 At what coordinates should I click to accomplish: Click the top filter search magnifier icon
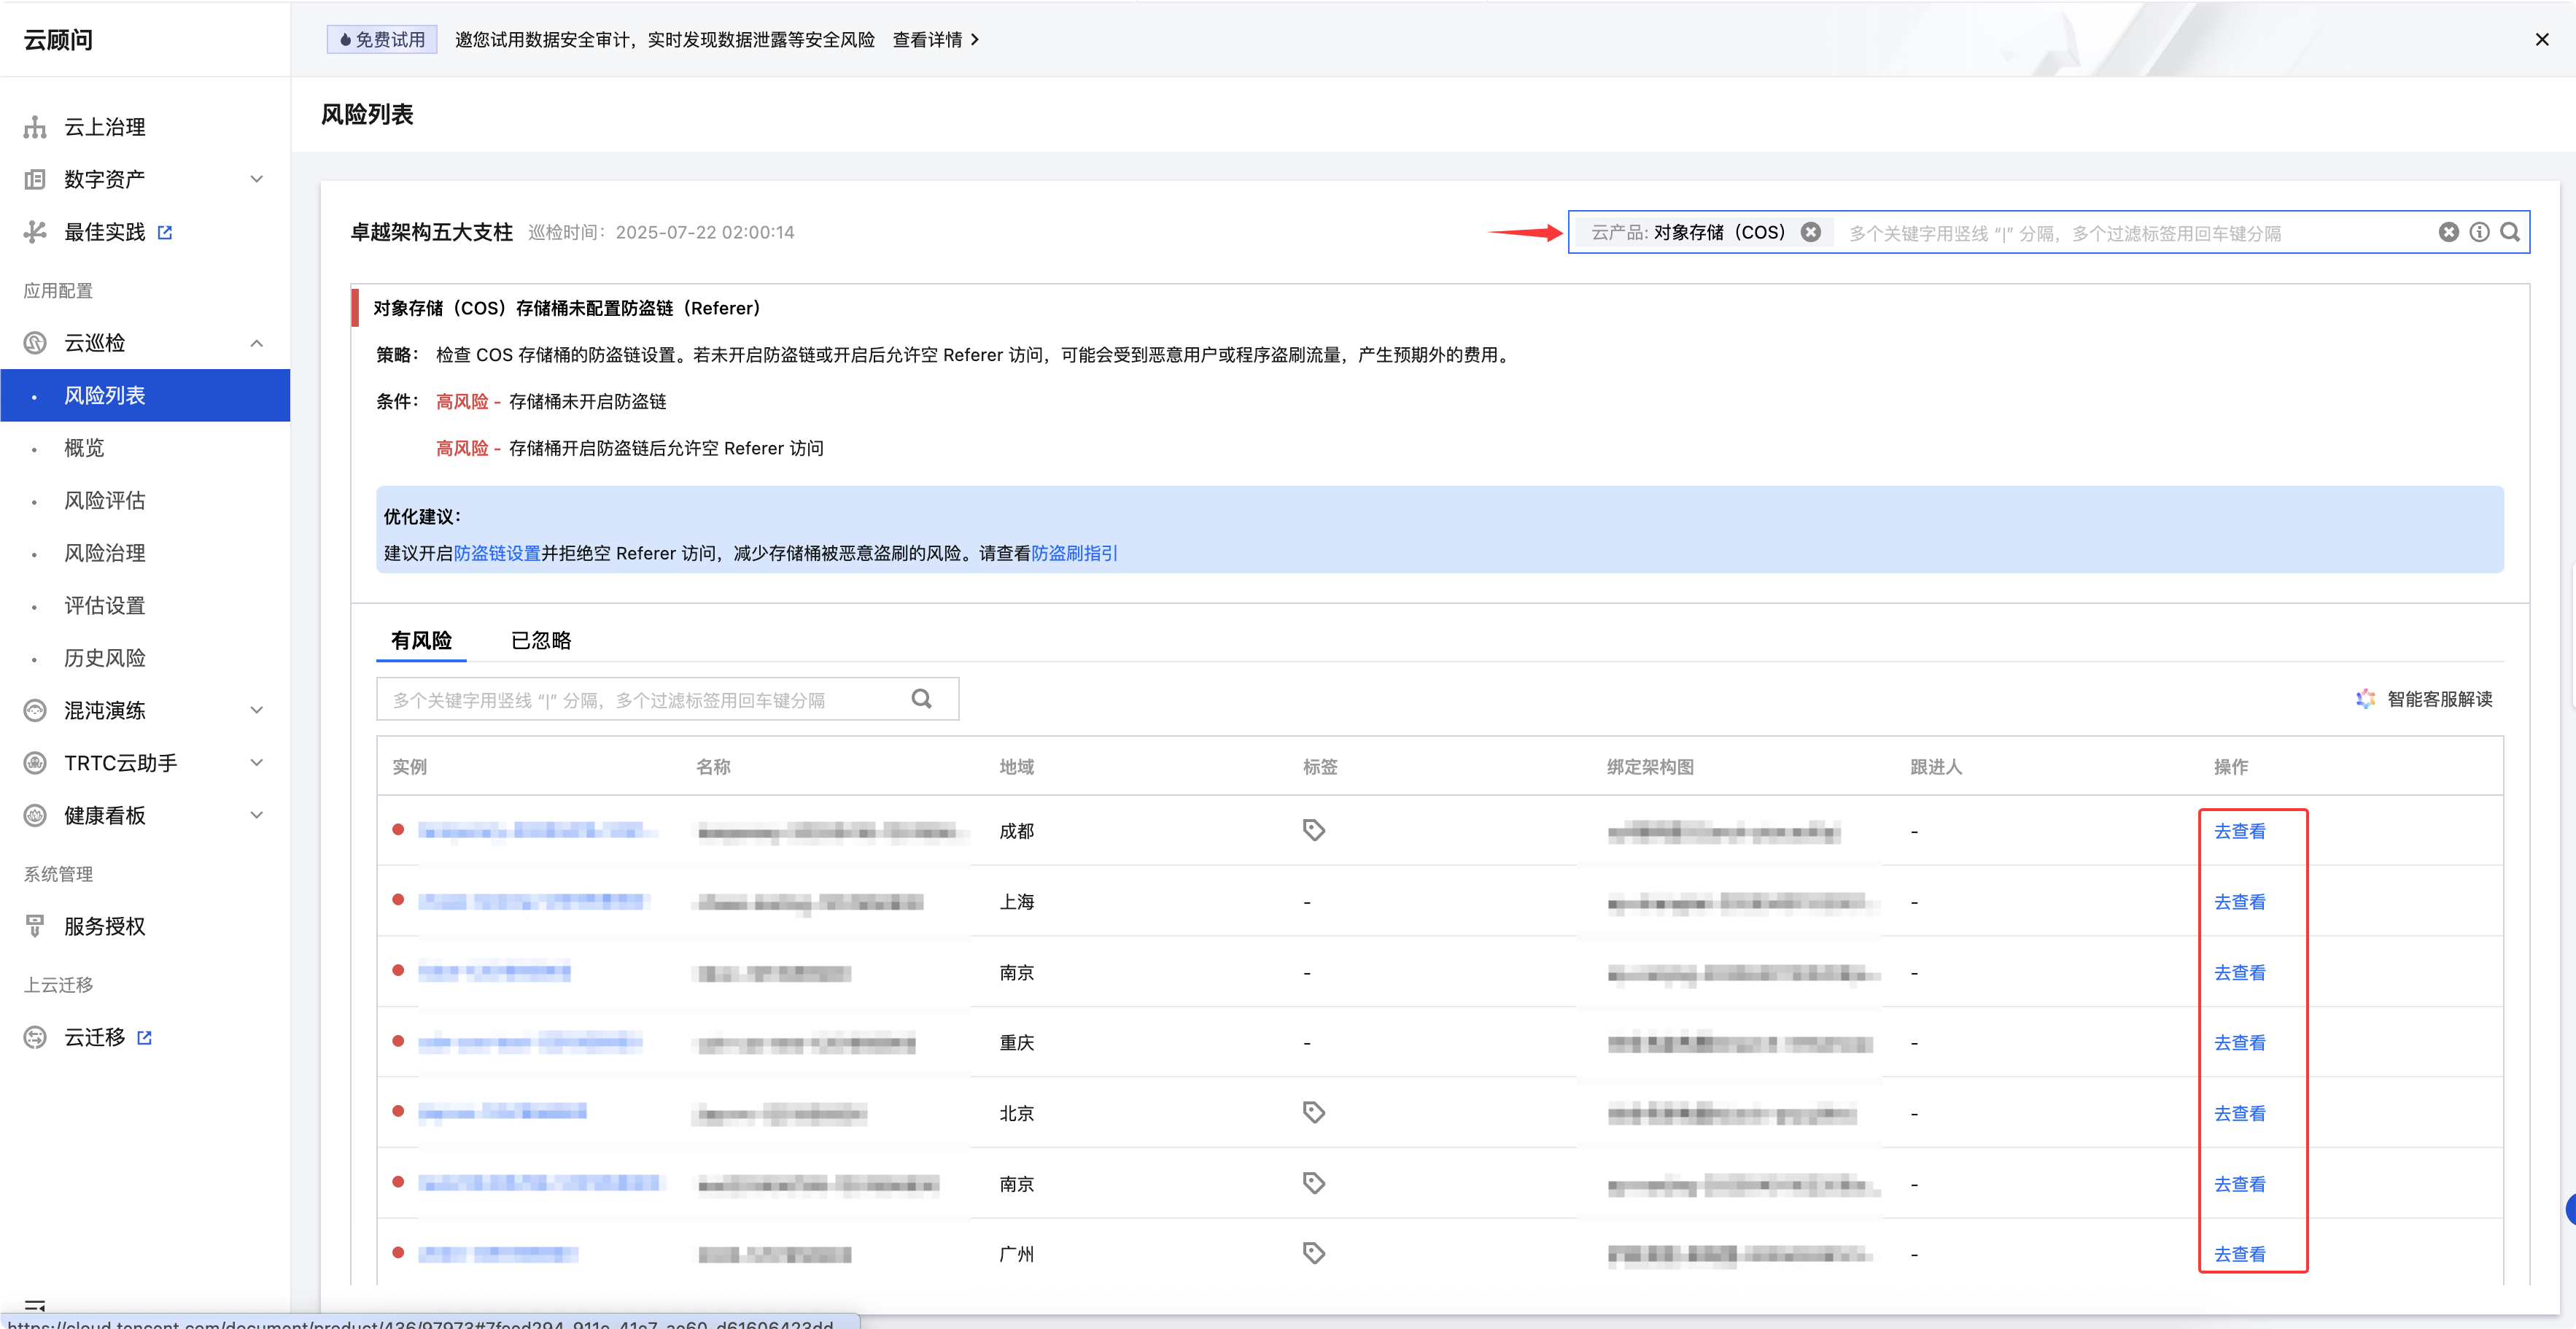(2510, 232)
